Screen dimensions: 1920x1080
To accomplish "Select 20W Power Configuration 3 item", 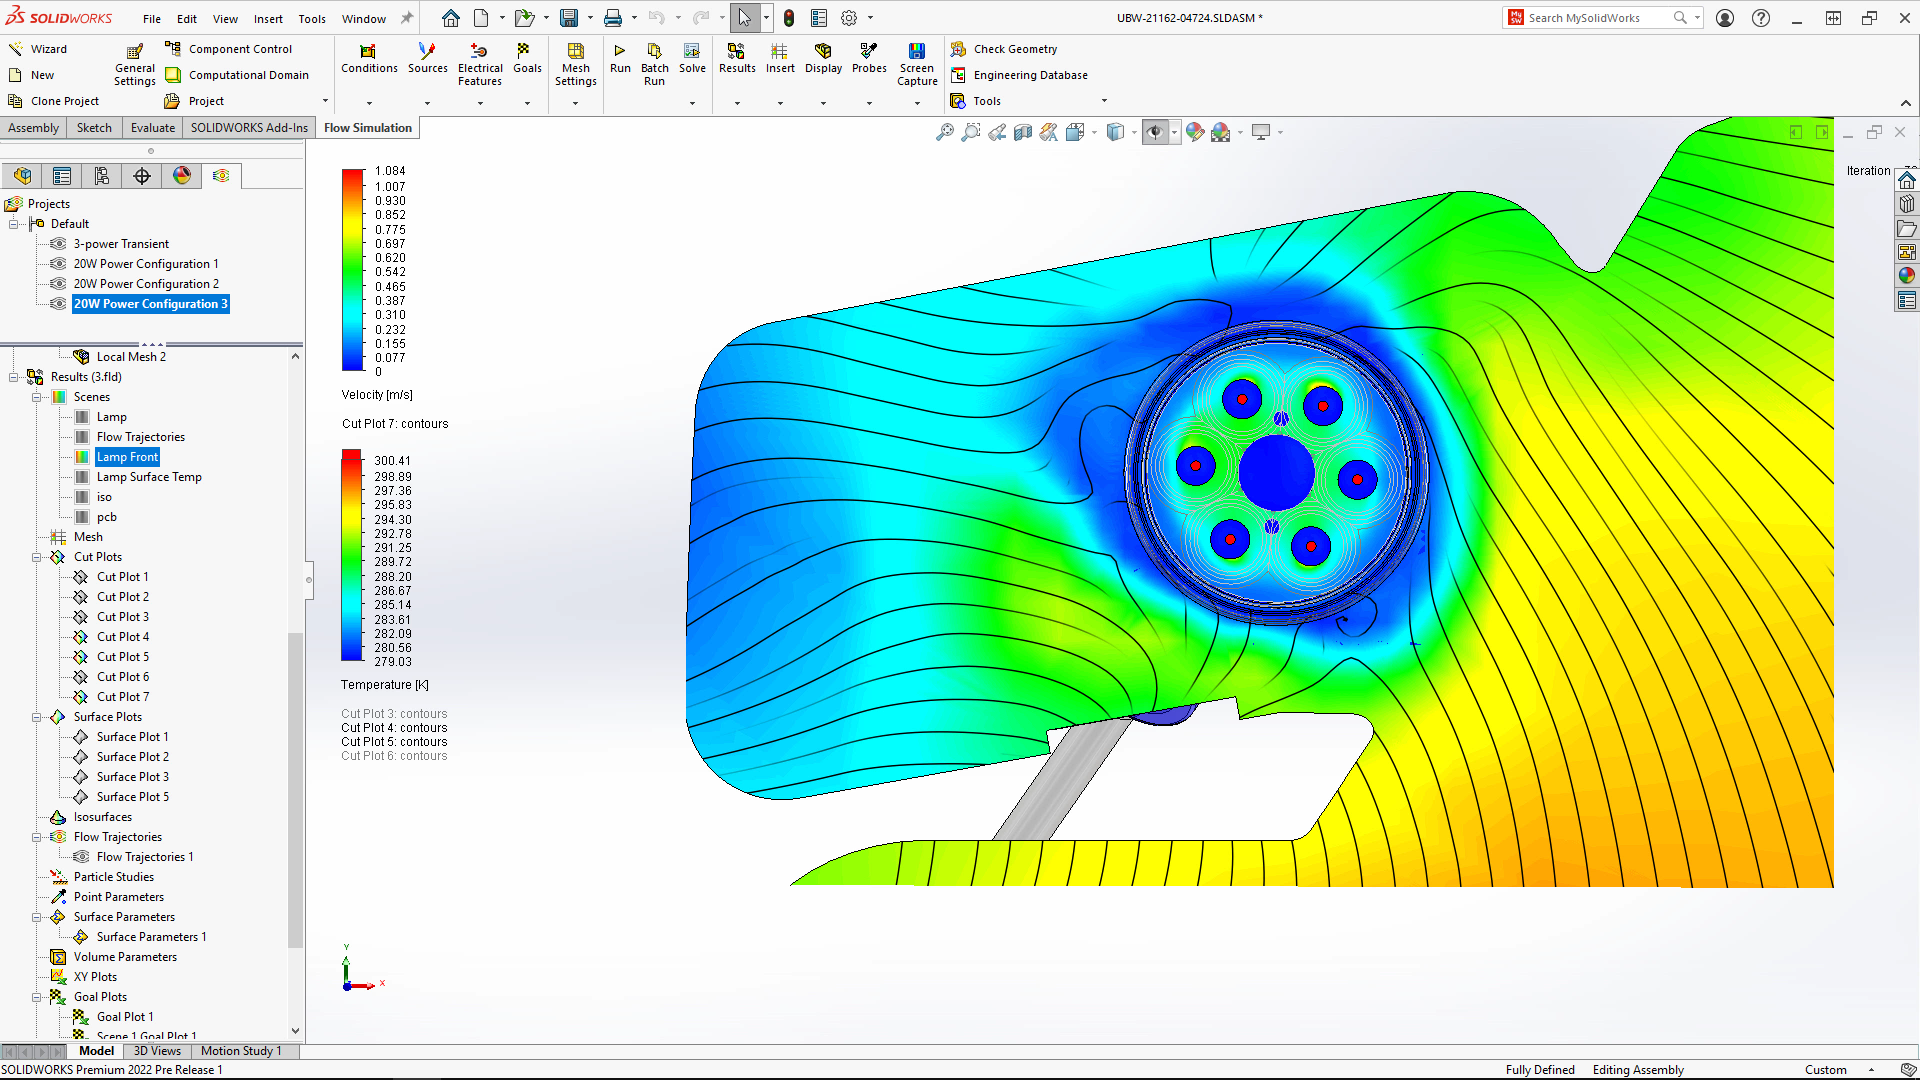I will [149, 303].
